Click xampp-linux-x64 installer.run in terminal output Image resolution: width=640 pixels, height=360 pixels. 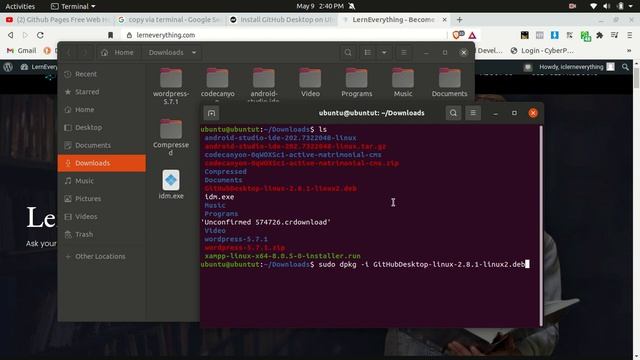coord(282,256)
